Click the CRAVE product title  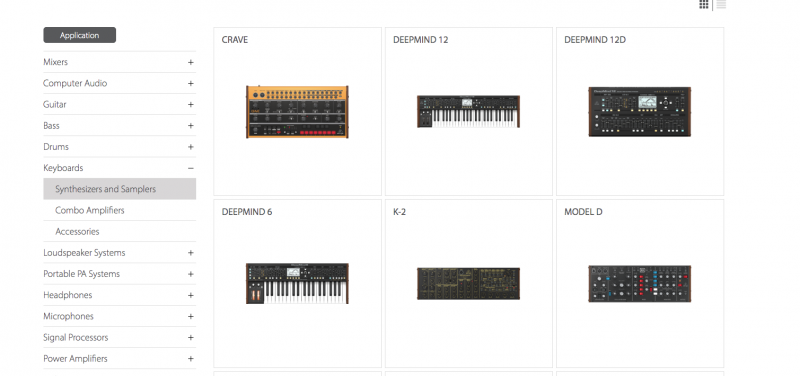[x=235, y=40]
